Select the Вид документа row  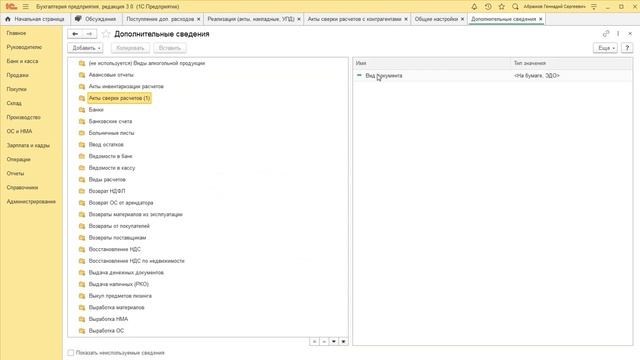click(x=493, y=76)
